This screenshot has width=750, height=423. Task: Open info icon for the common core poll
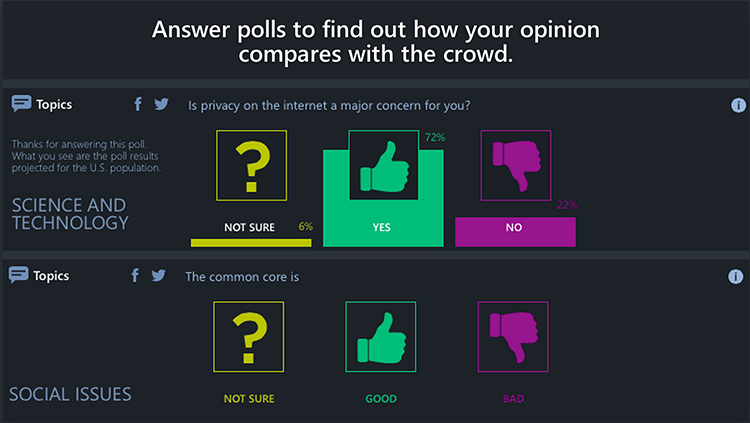click(735, 277)
